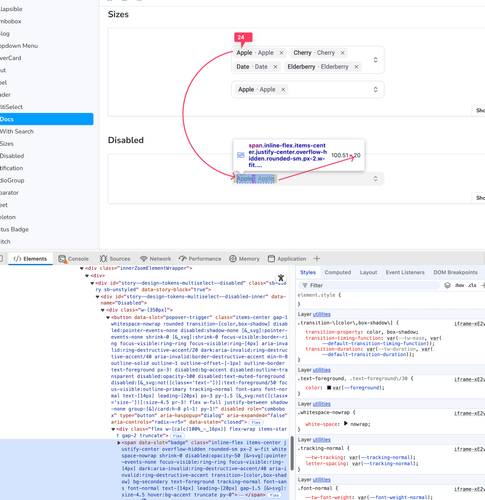This screenshot has width=485, height=500.
Task: Toggle the :hov element state panel
Action: [460, 285]
